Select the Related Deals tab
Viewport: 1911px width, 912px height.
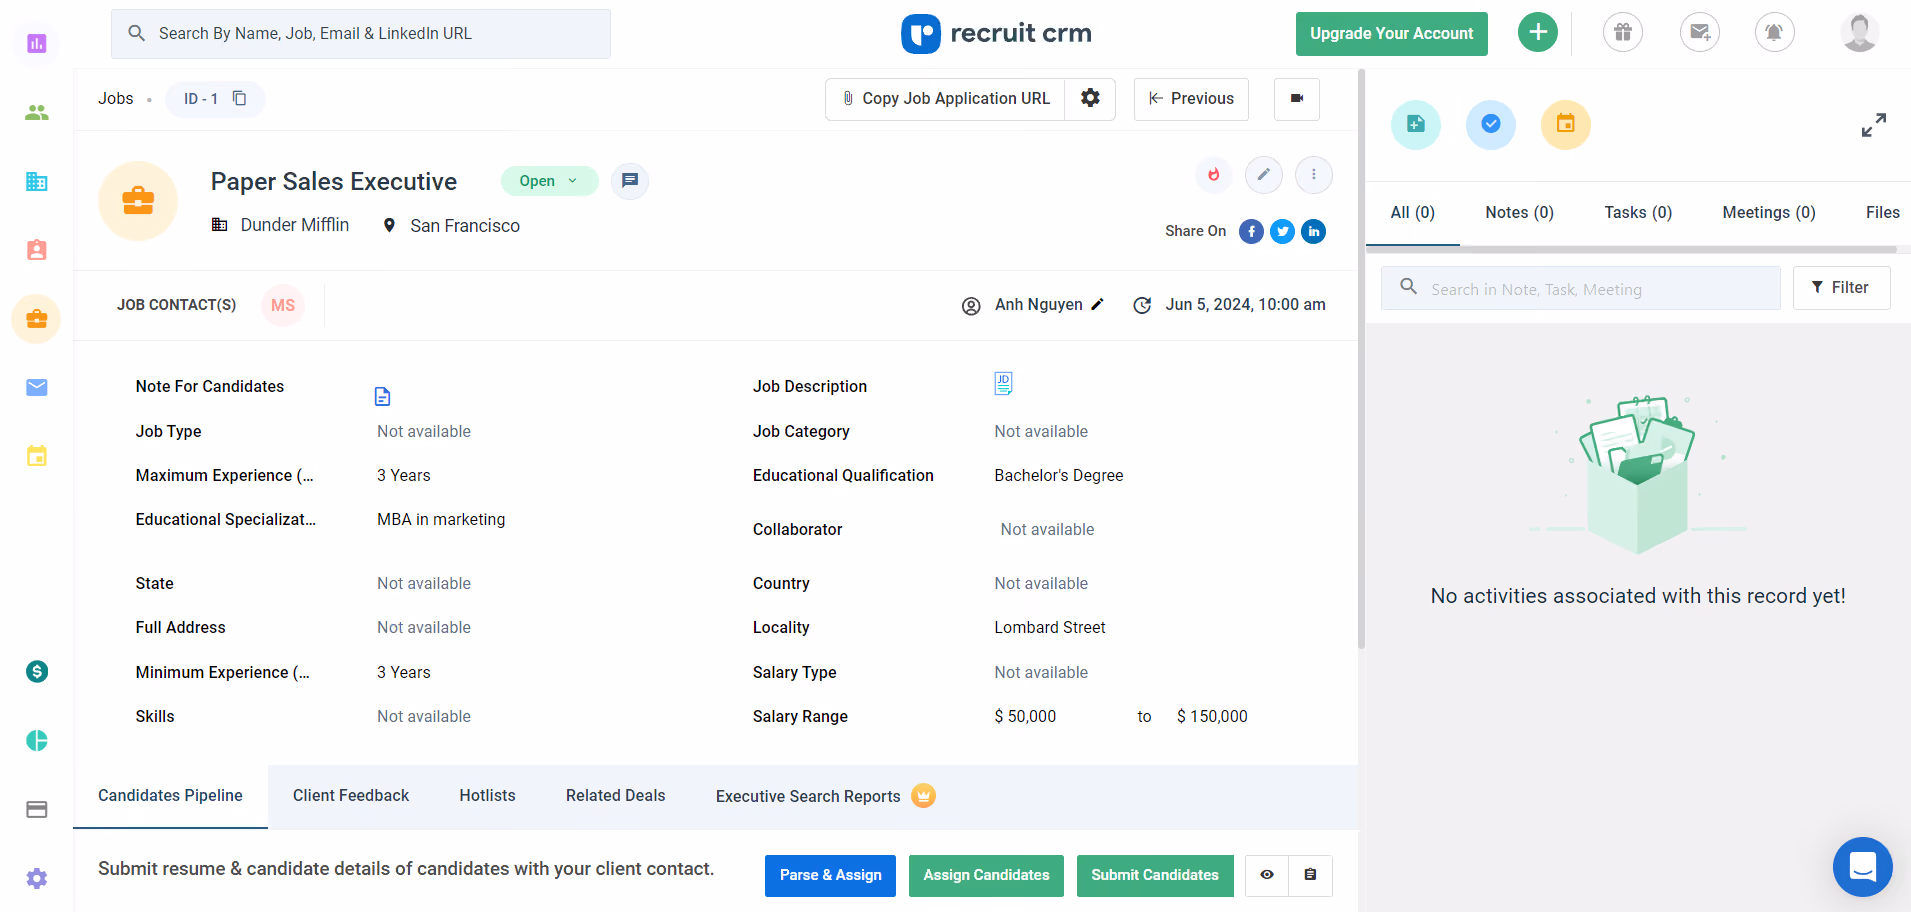click(615, 796)
